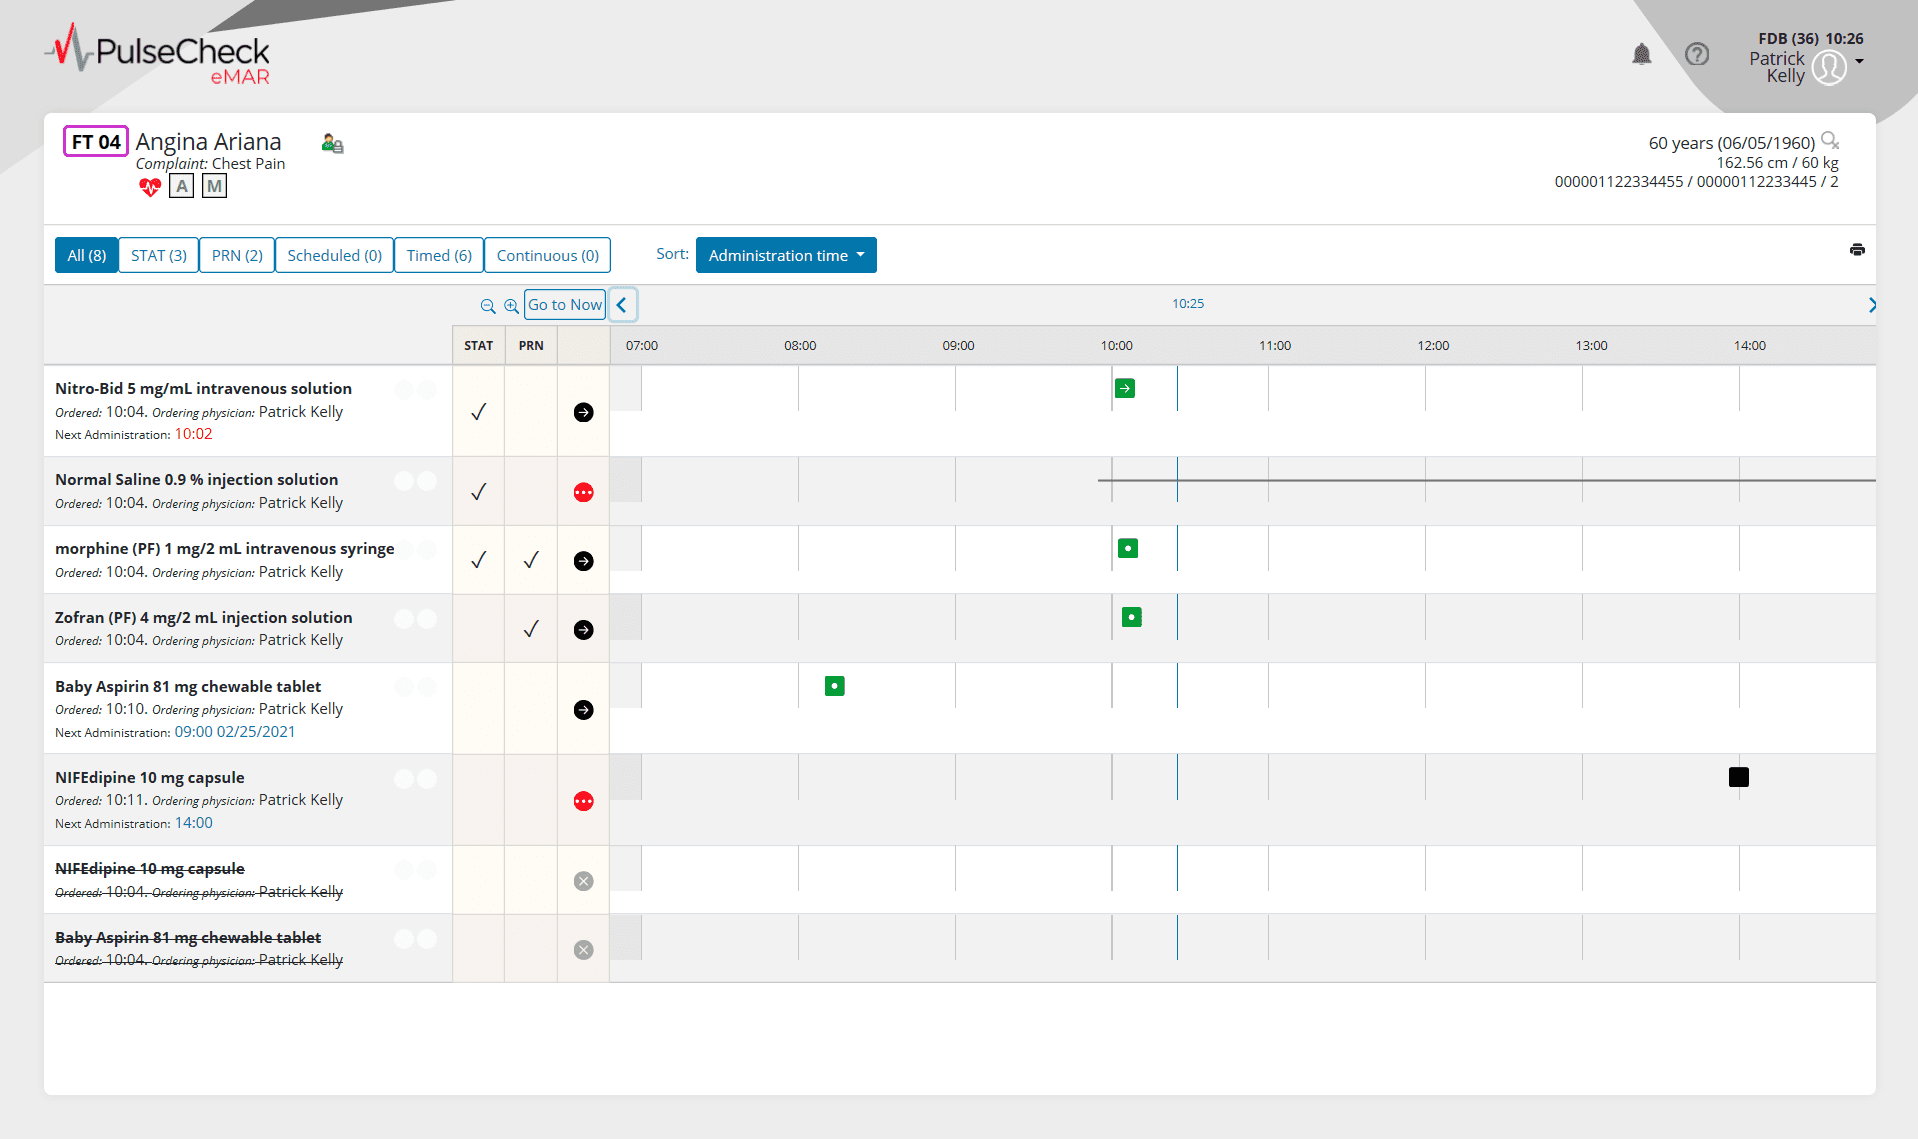Toggle the first circle on the morphine row
This screenshot has height=1139, width=1918.
[405, 549]
